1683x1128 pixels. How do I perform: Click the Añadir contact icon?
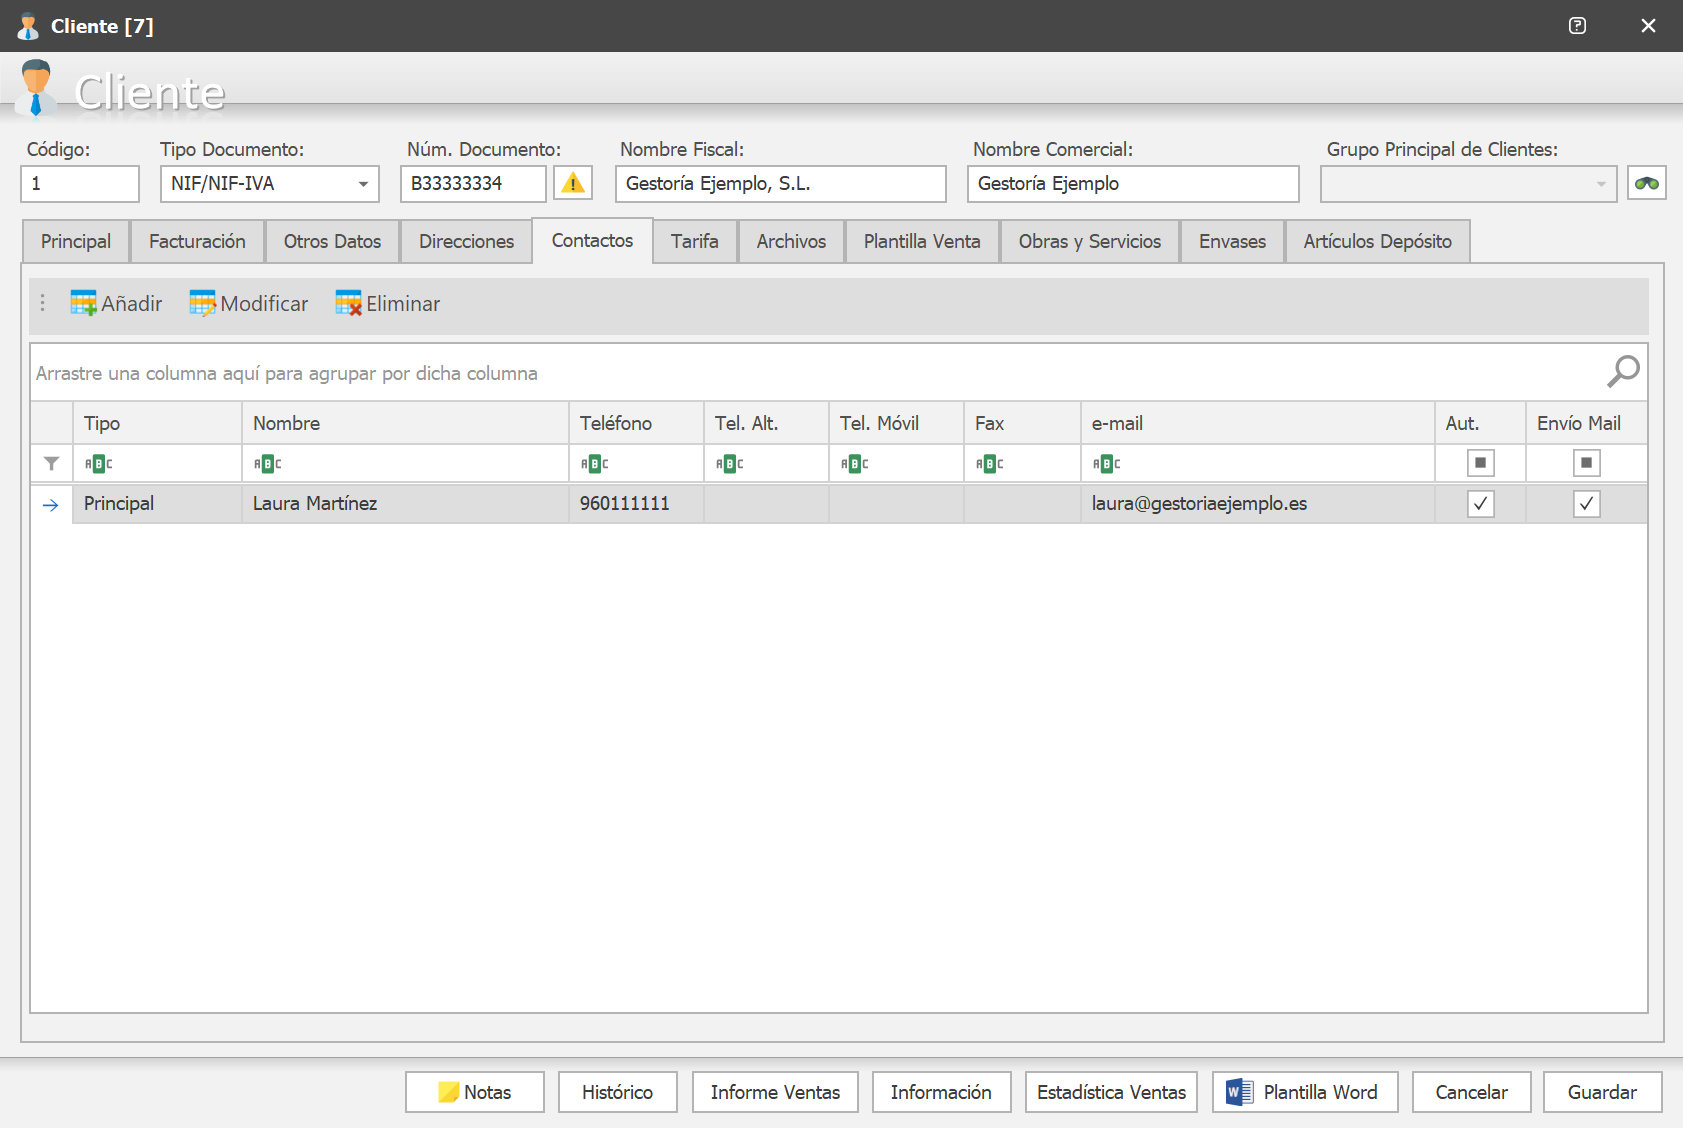(83, 303)
